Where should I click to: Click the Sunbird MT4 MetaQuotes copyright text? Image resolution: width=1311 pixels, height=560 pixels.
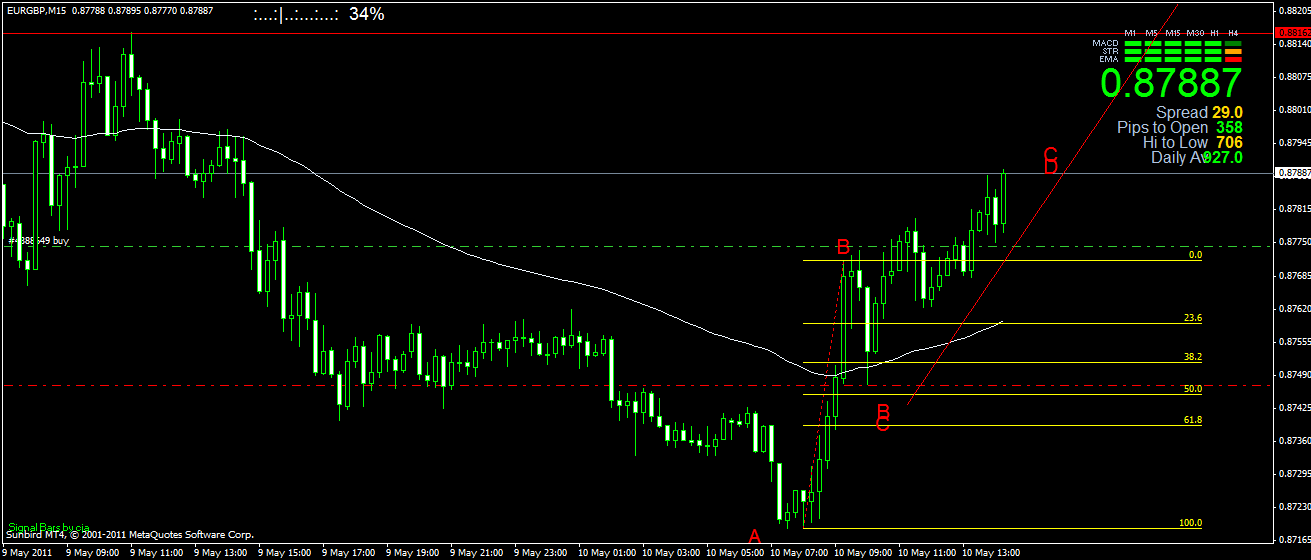[x=130, y=535]
